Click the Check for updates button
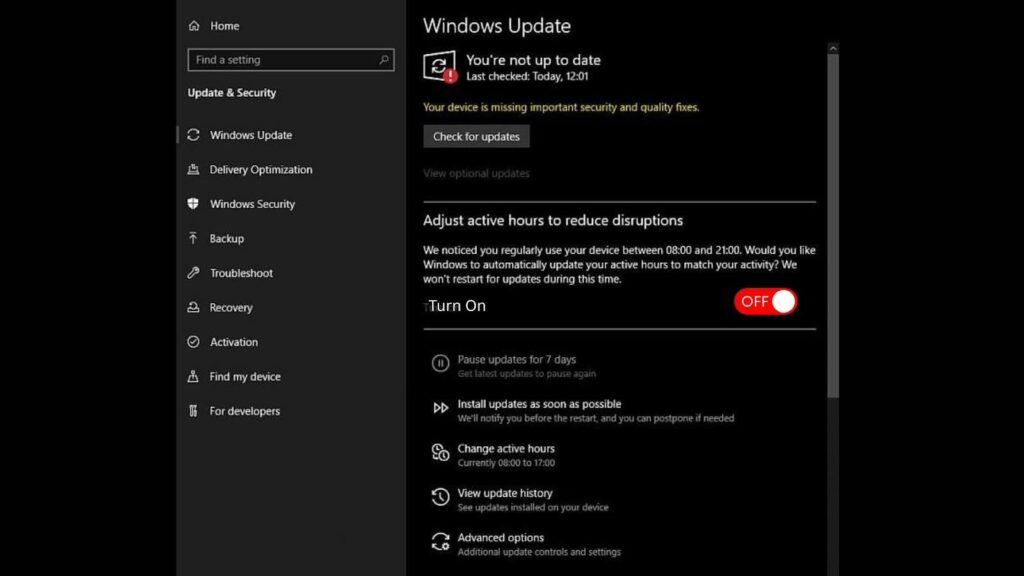 pos(476,136)
